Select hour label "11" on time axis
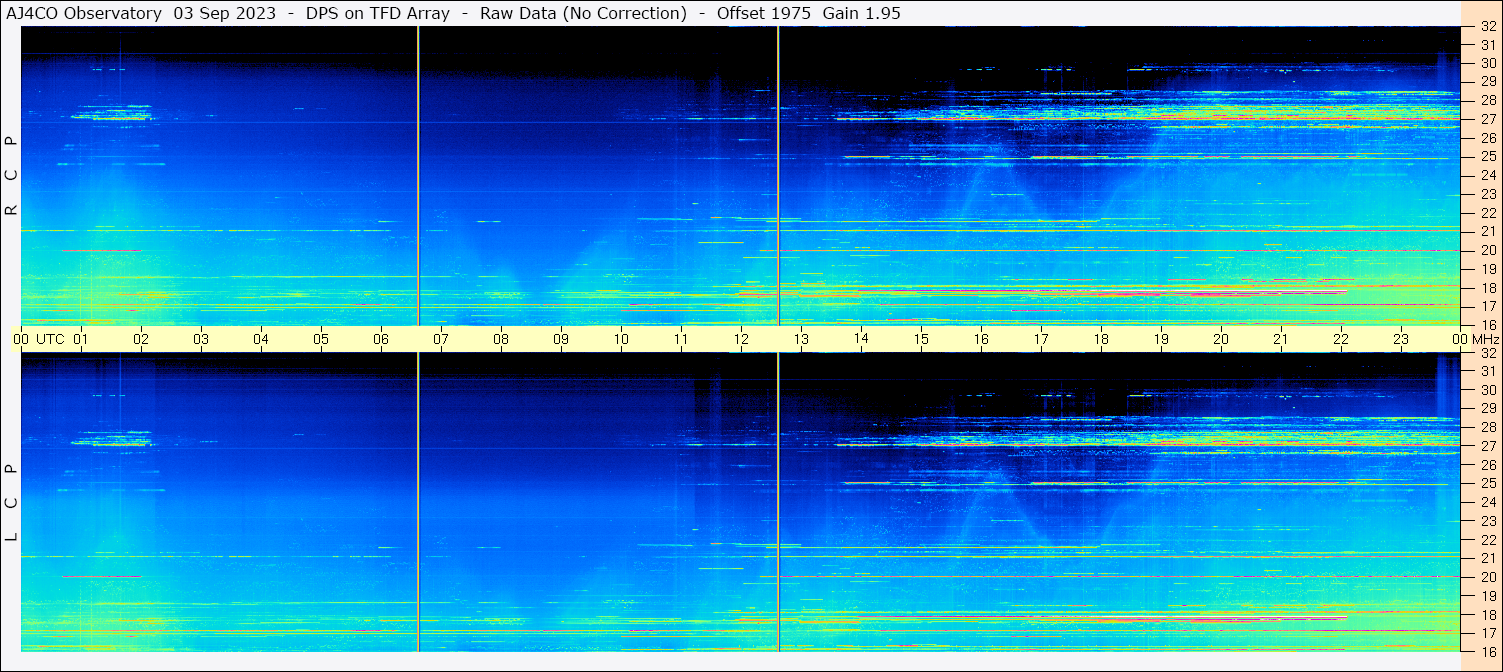The height and width of the screenshot is (672, 1503). click(681, 339)
